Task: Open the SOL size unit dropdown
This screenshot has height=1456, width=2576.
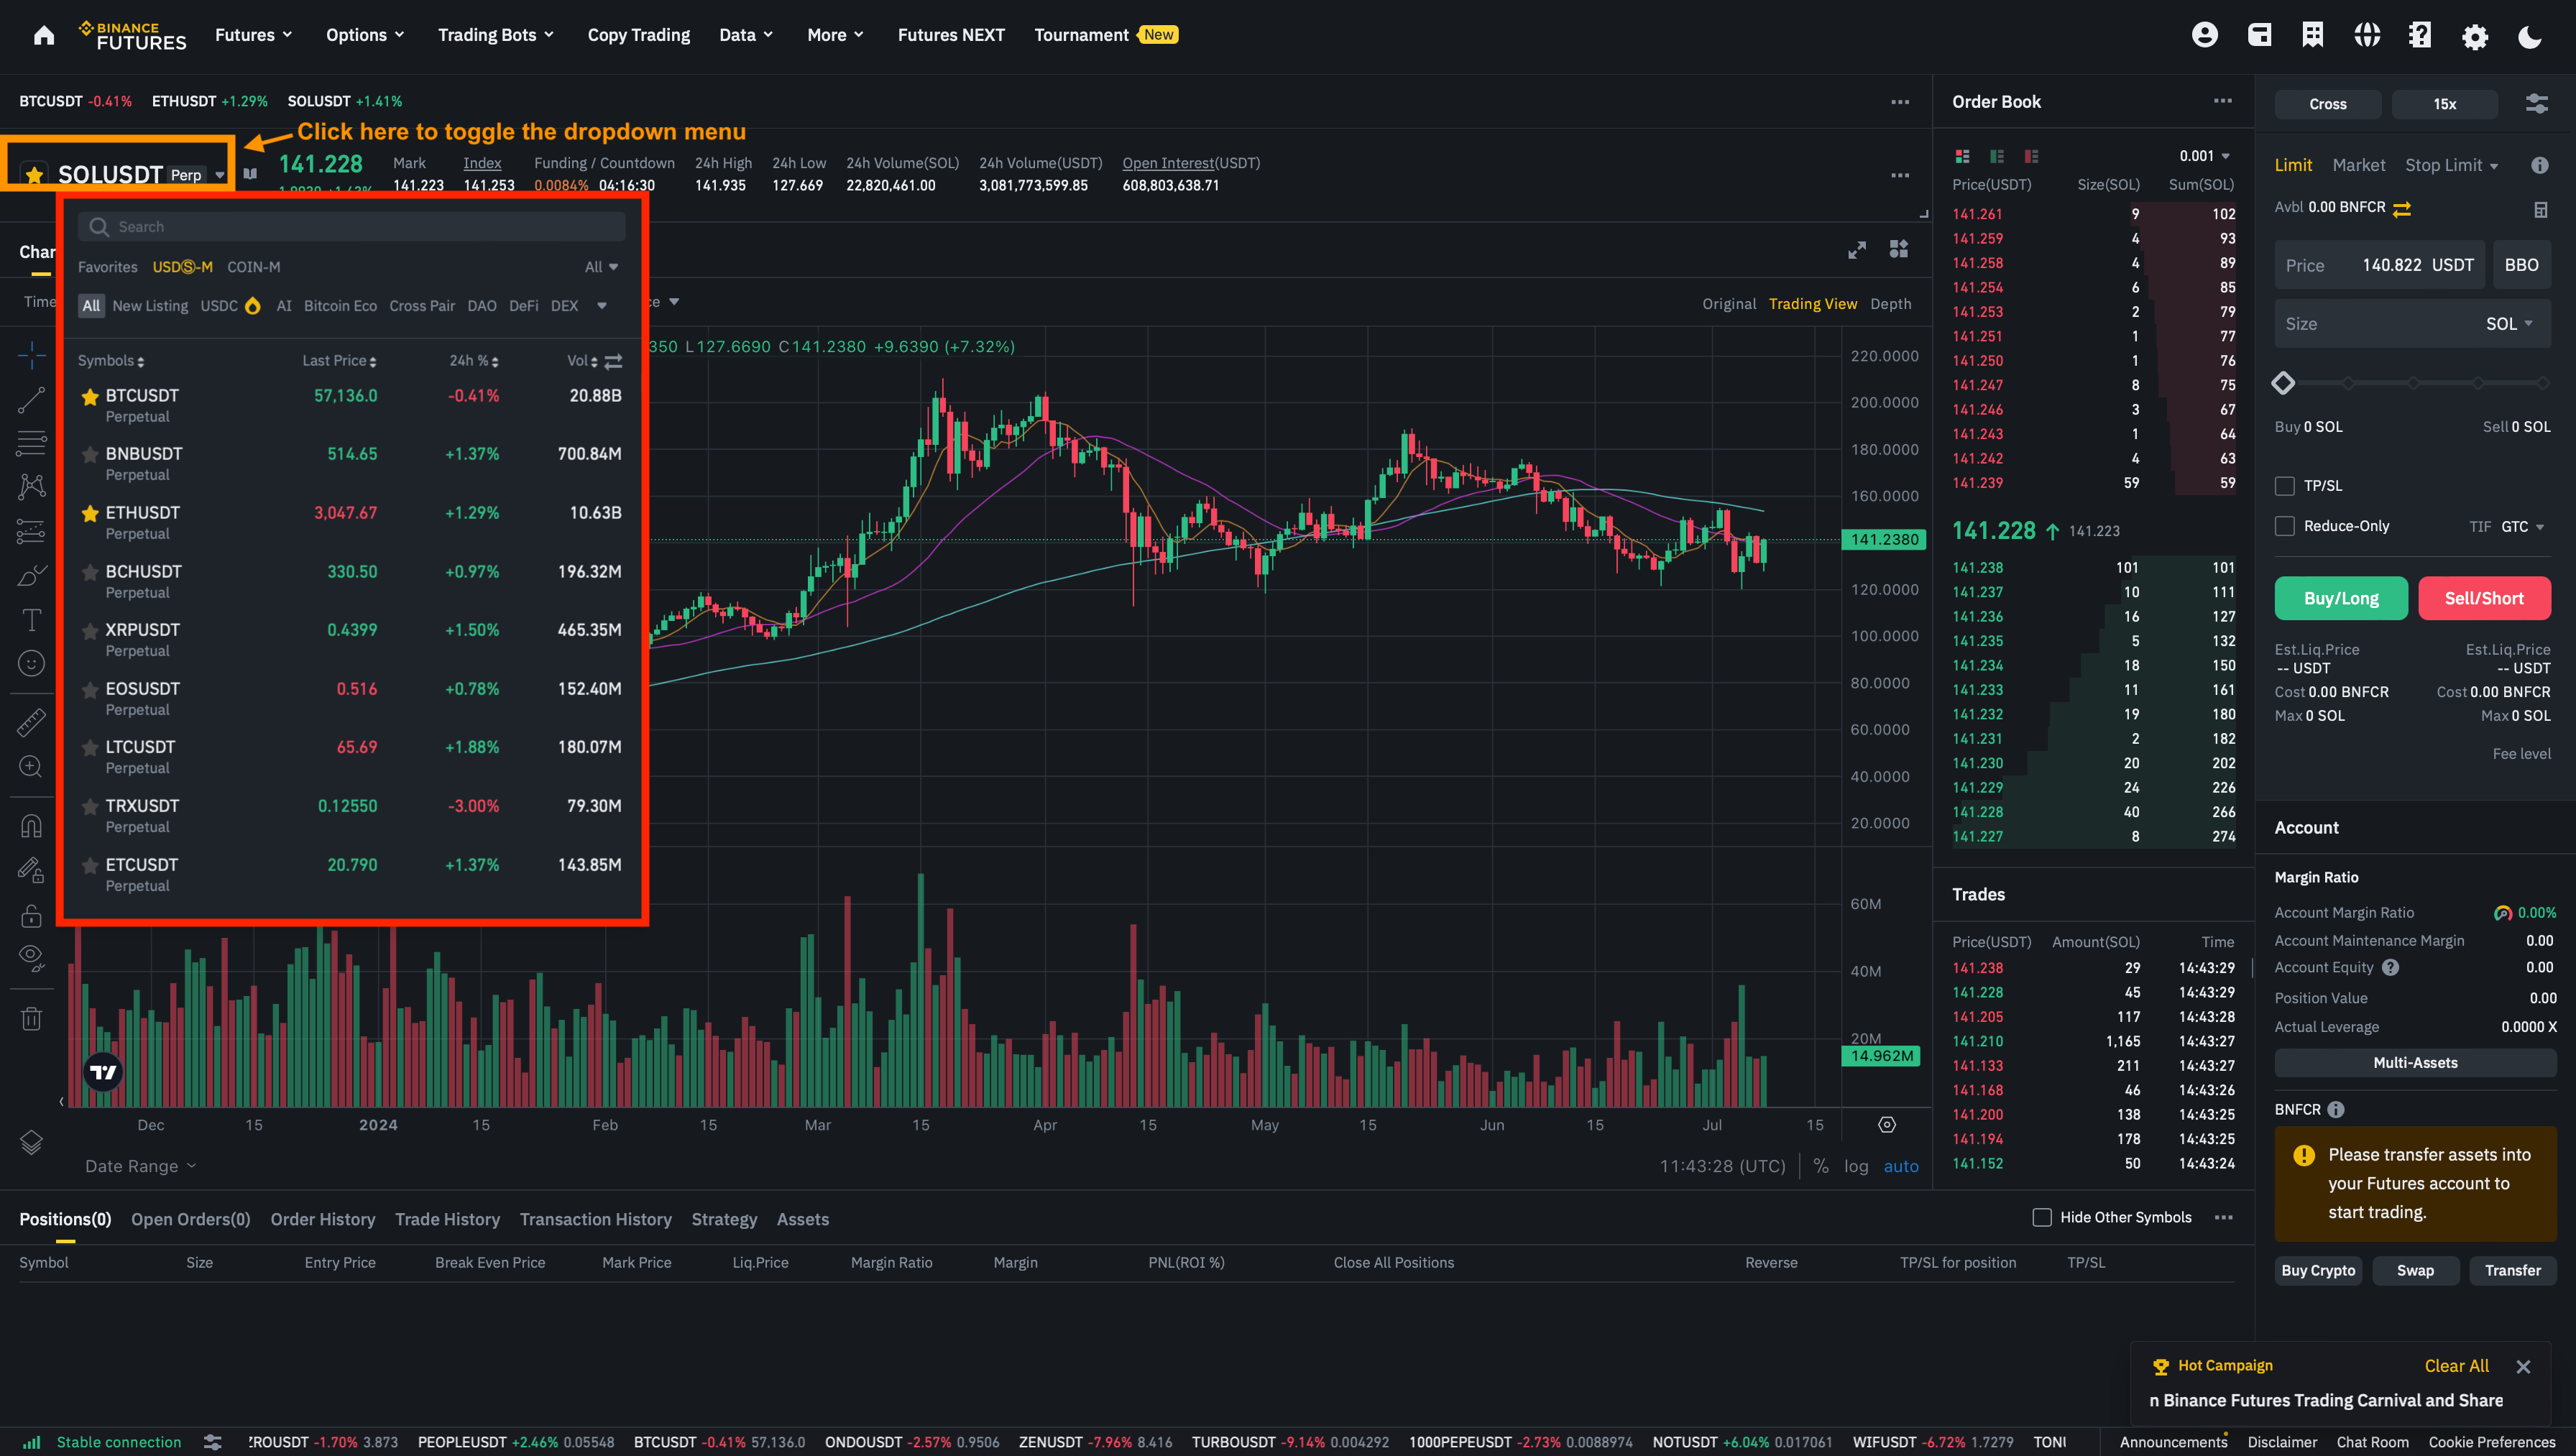Action: pos(2509,324)
